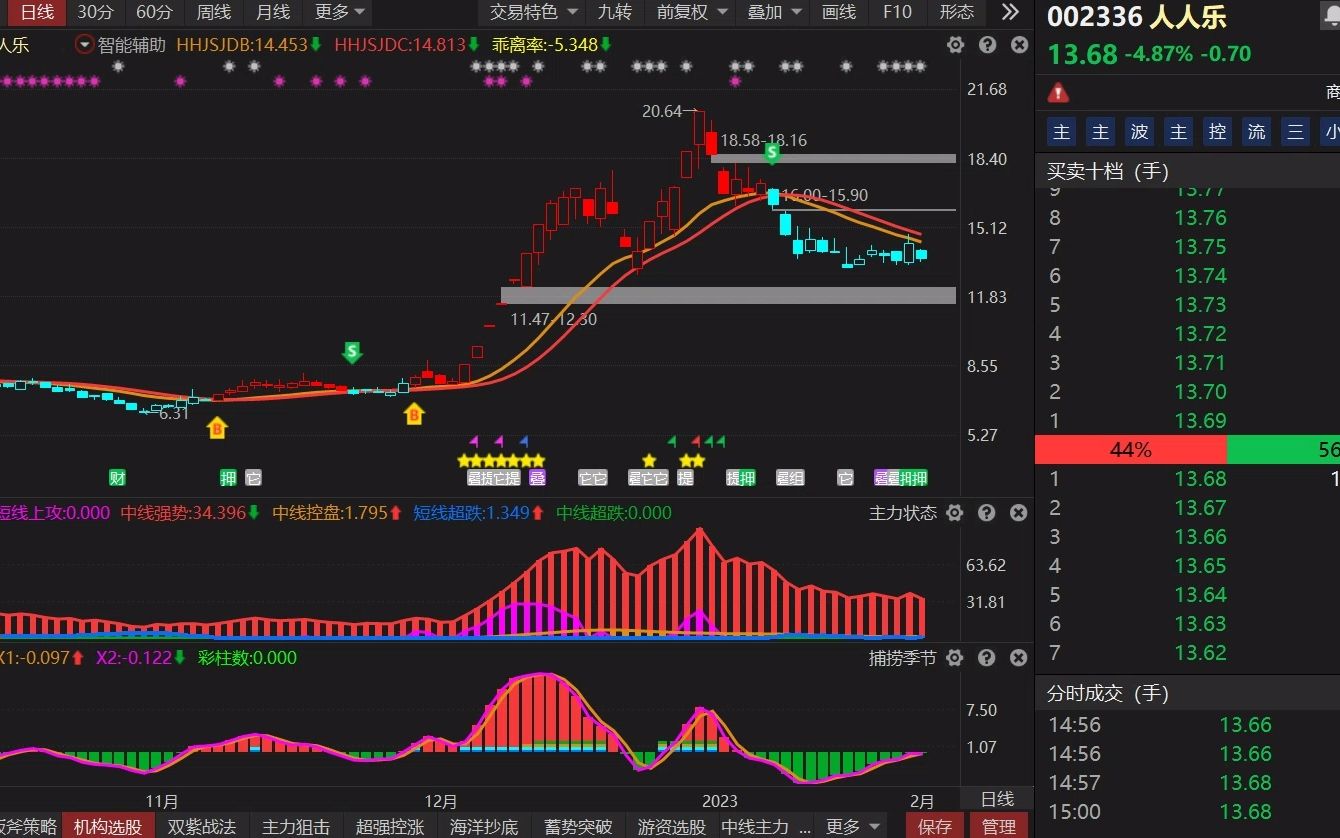
Task: Click the 11.47-12.30 gray support band
Action: tap(728, 295)
